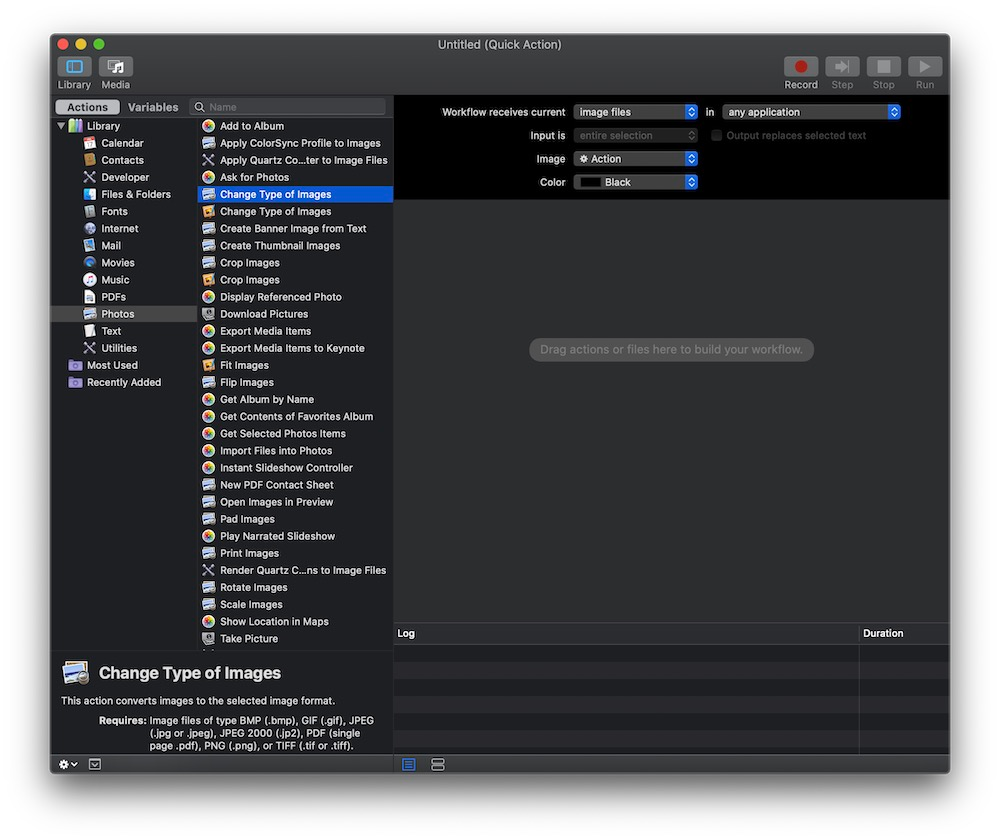Click the Record button in toolbar
The width and height of the screenshot is (1000, 840).
pos(800,67)
